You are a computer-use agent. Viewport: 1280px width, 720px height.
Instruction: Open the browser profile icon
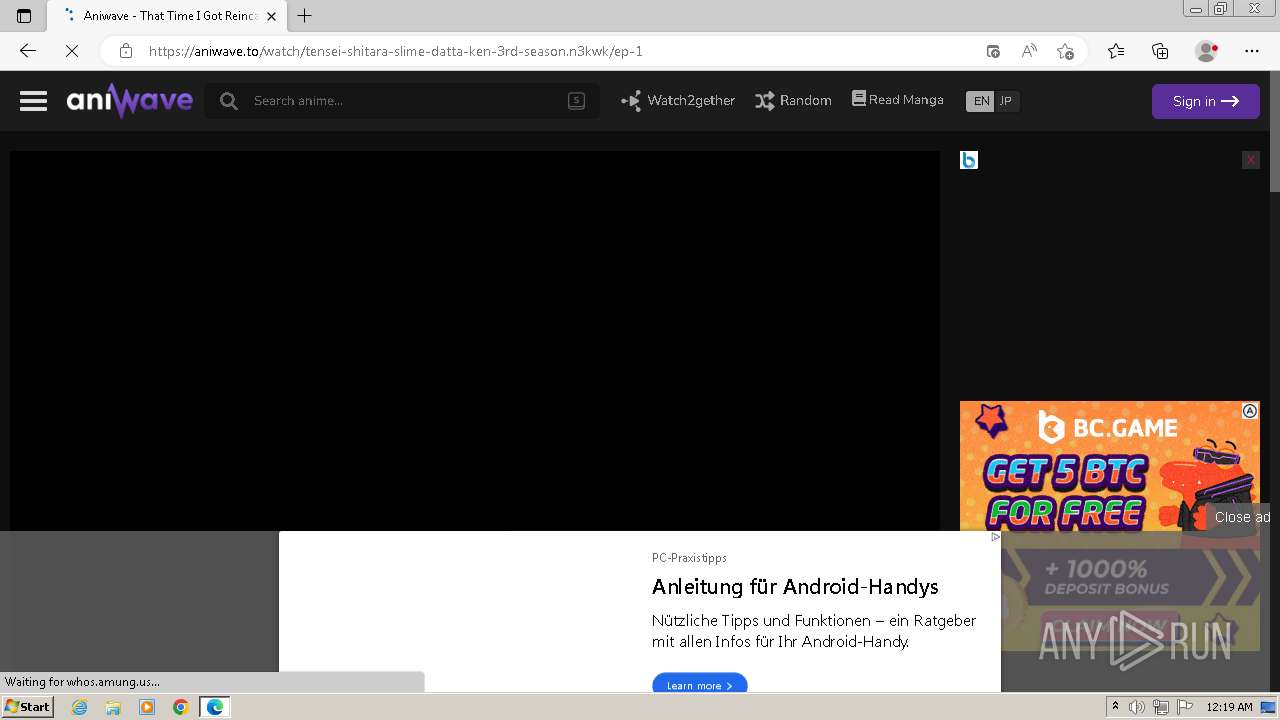pos(1206,51)
